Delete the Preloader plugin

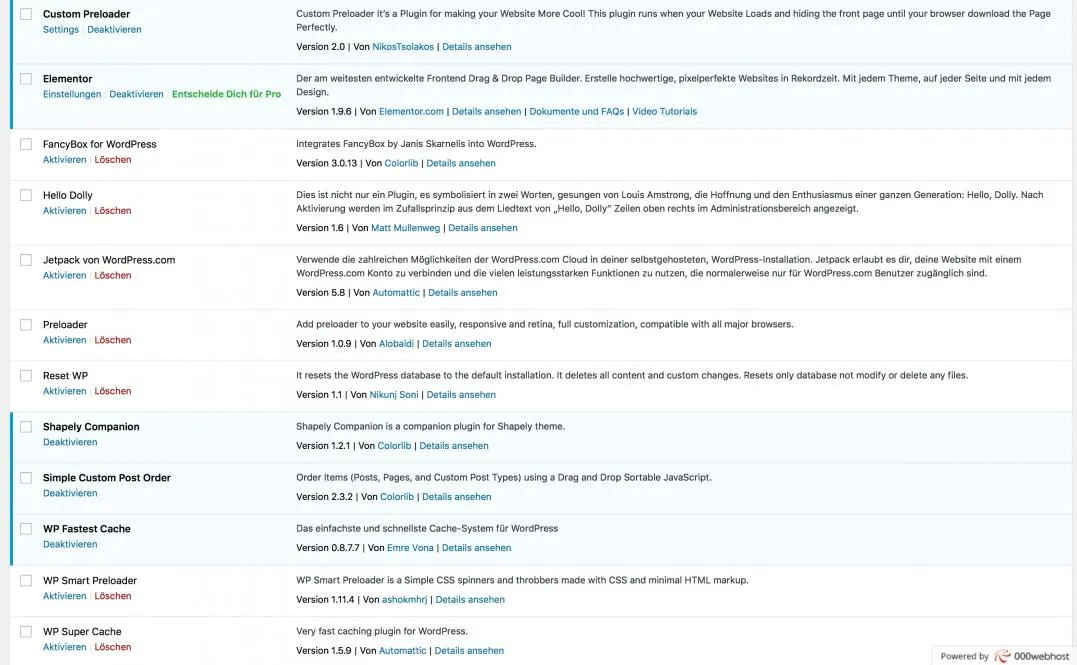click(x=113, y=340)
